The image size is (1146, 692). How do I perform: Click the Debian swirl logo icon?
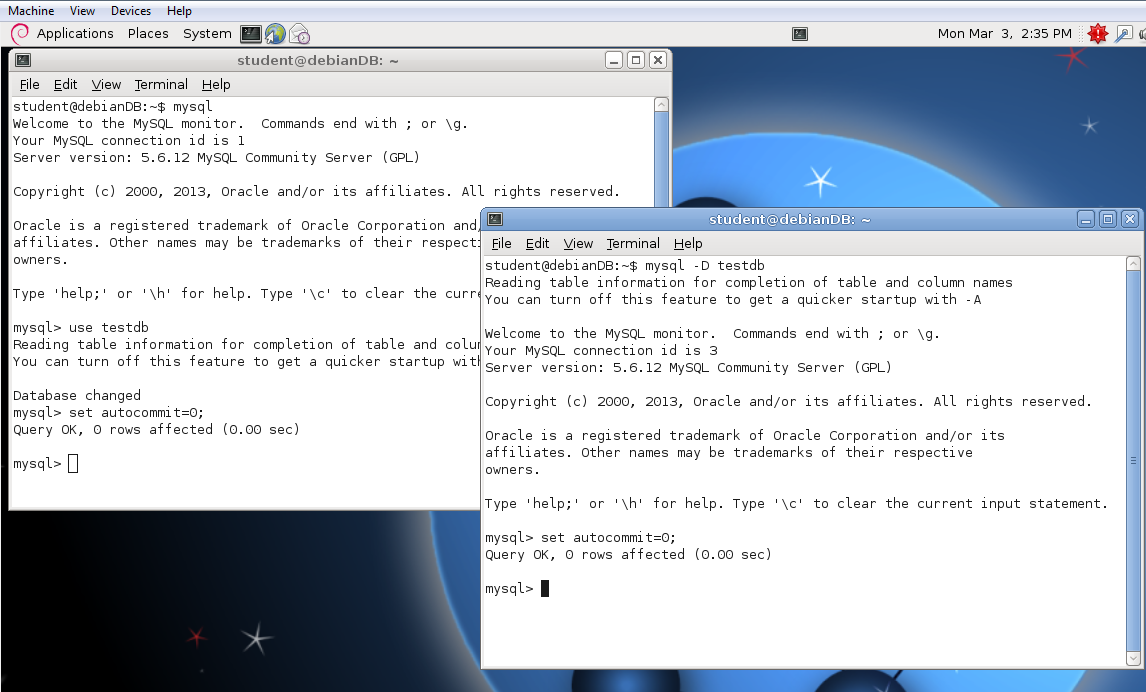click(x=20, y=34)
